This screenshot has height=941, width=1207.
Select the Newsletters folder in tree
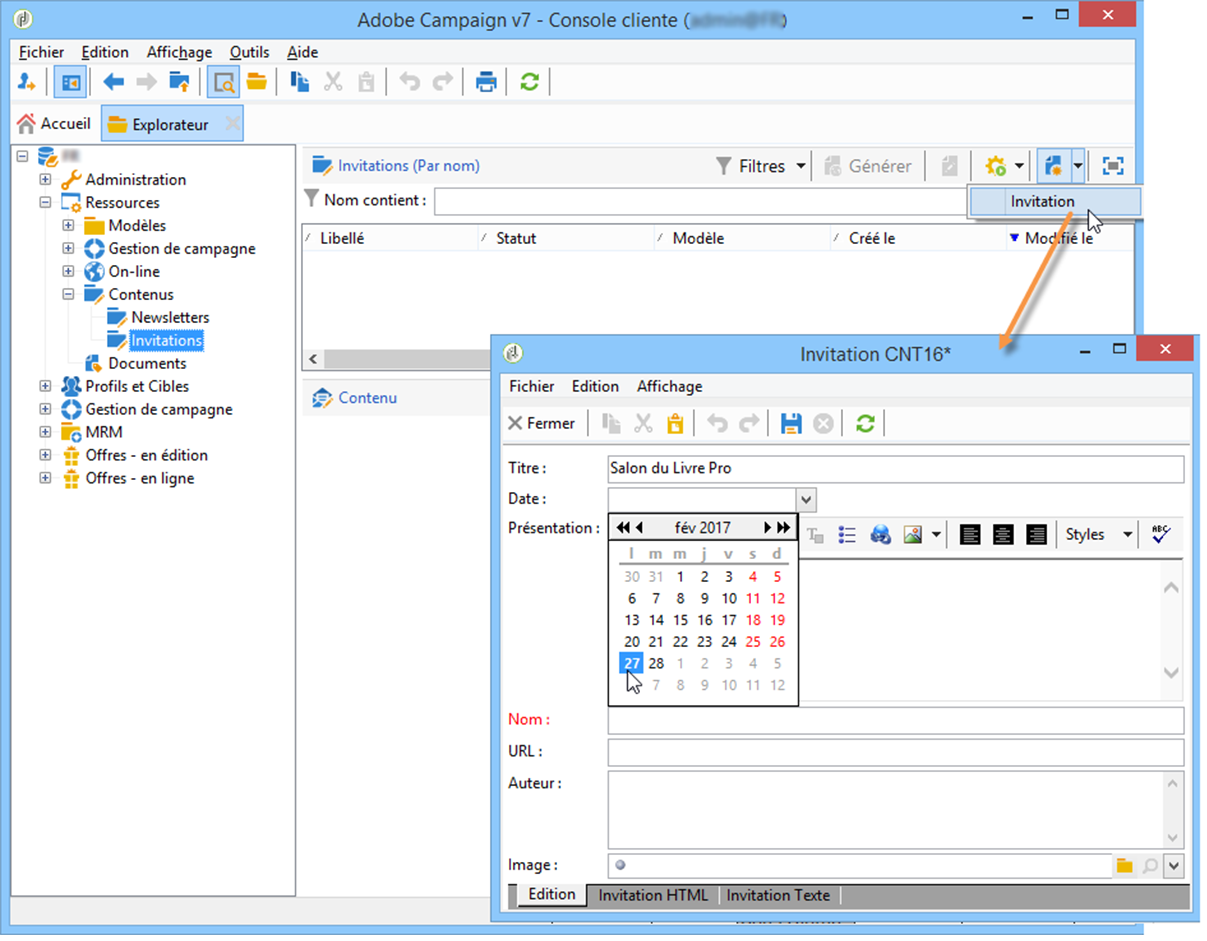170,318
